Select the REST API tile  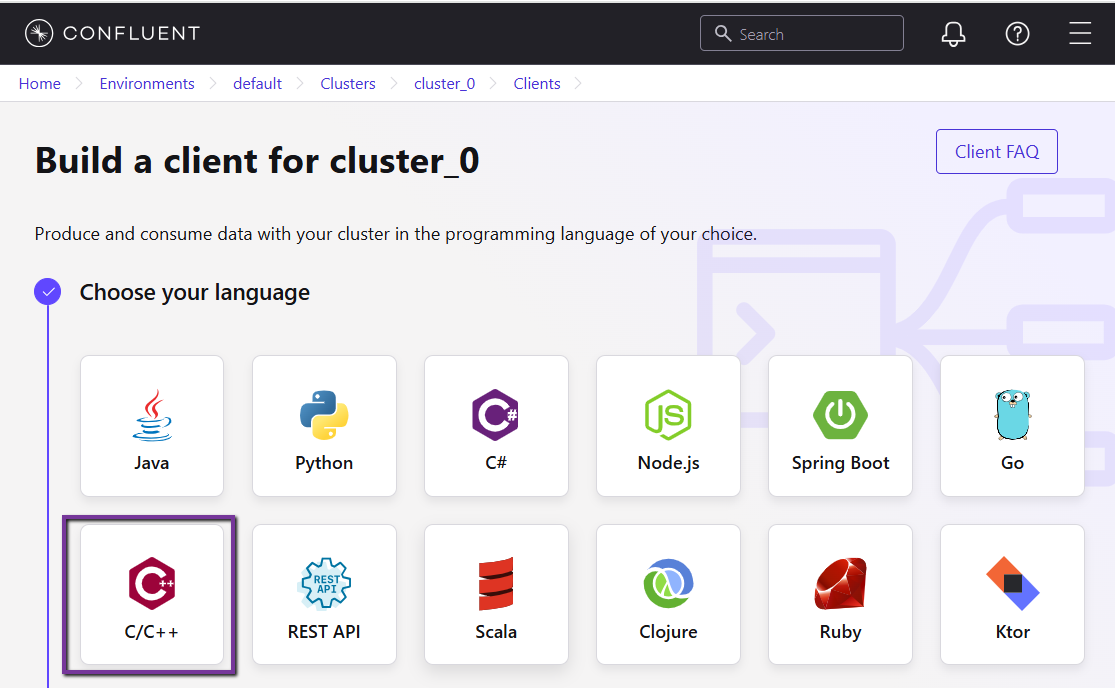point(324,595)
